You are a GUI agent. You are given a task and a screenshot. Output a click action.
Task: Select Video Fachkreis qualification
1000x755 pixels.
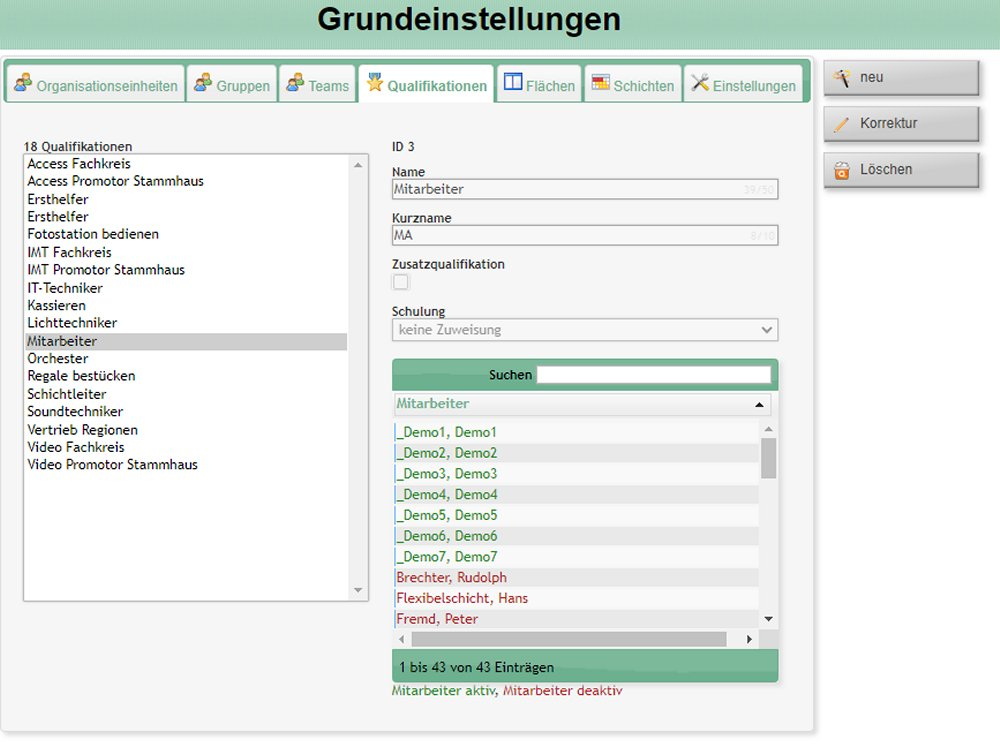point(186,447)
